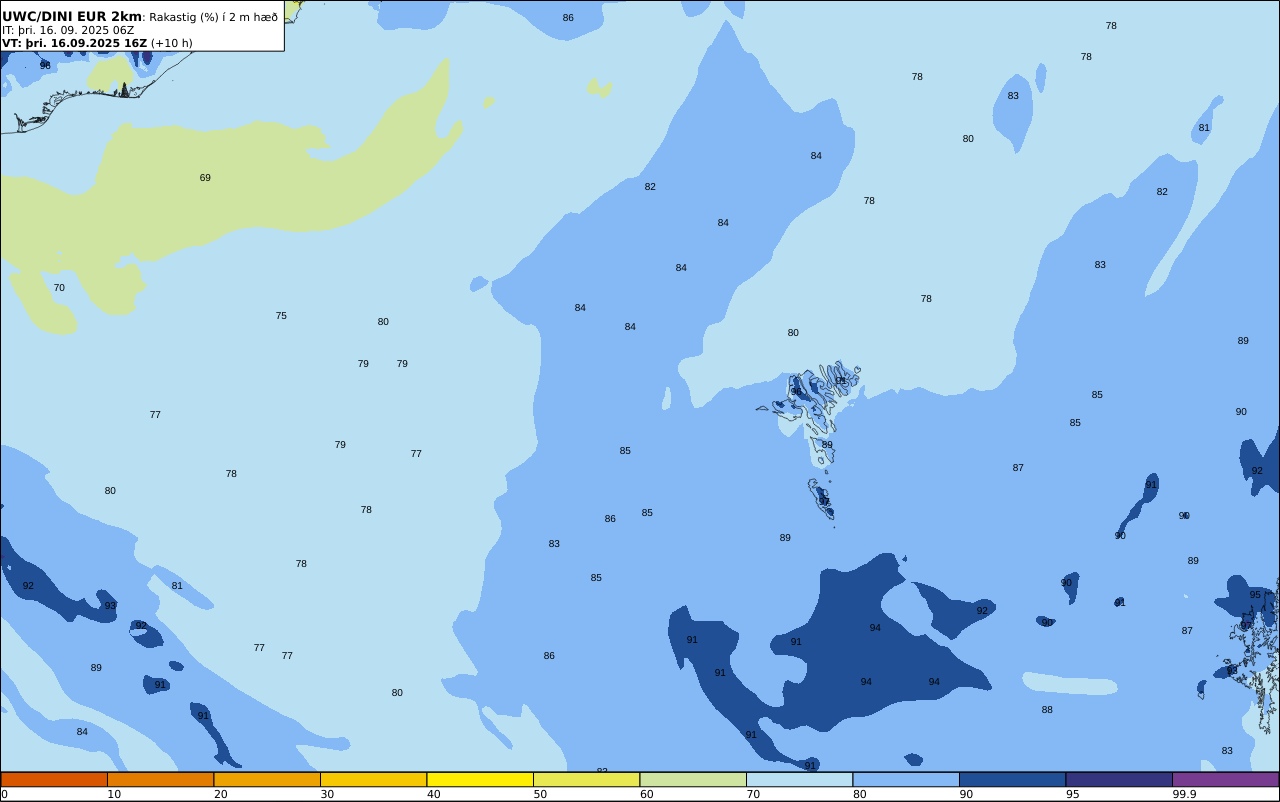
Task: Select the 20–30 amber legend swatch
Action: (267, 779)
